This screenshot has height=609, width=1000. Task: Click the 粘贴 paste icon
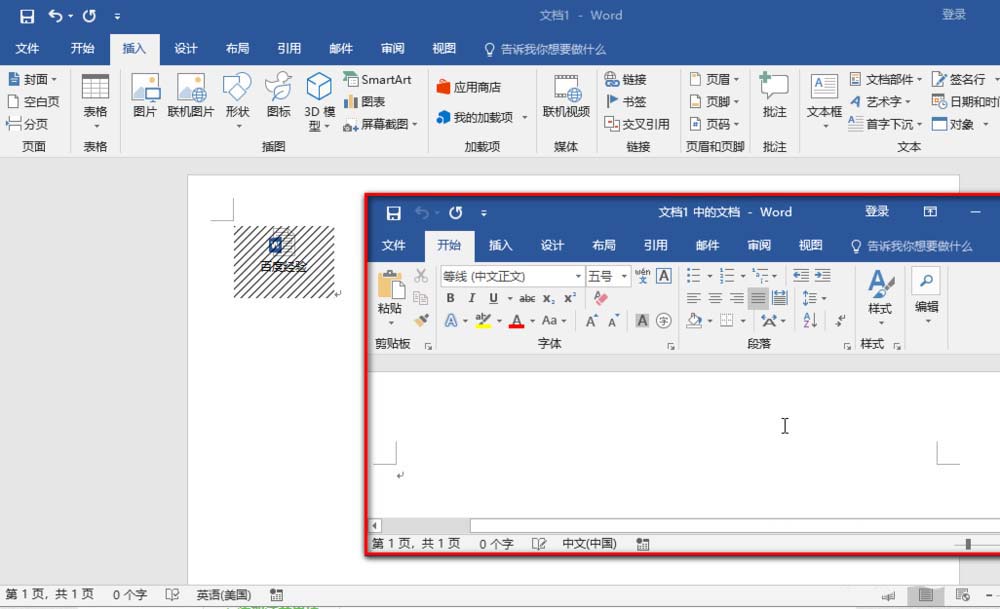[x=390, y=293]
